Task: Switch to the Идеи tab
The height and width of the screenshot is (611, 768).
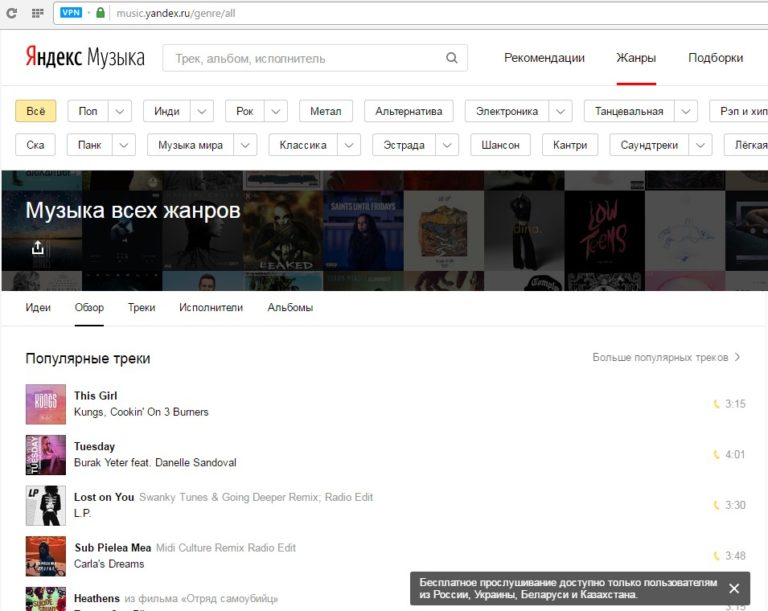Action: (38, 308)
